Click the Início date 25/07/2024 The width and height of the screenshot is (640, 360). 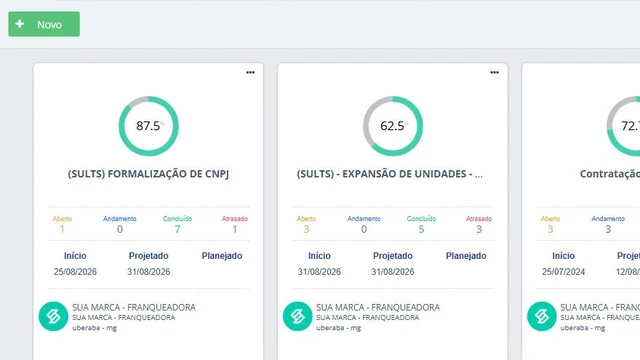(563, 272)
